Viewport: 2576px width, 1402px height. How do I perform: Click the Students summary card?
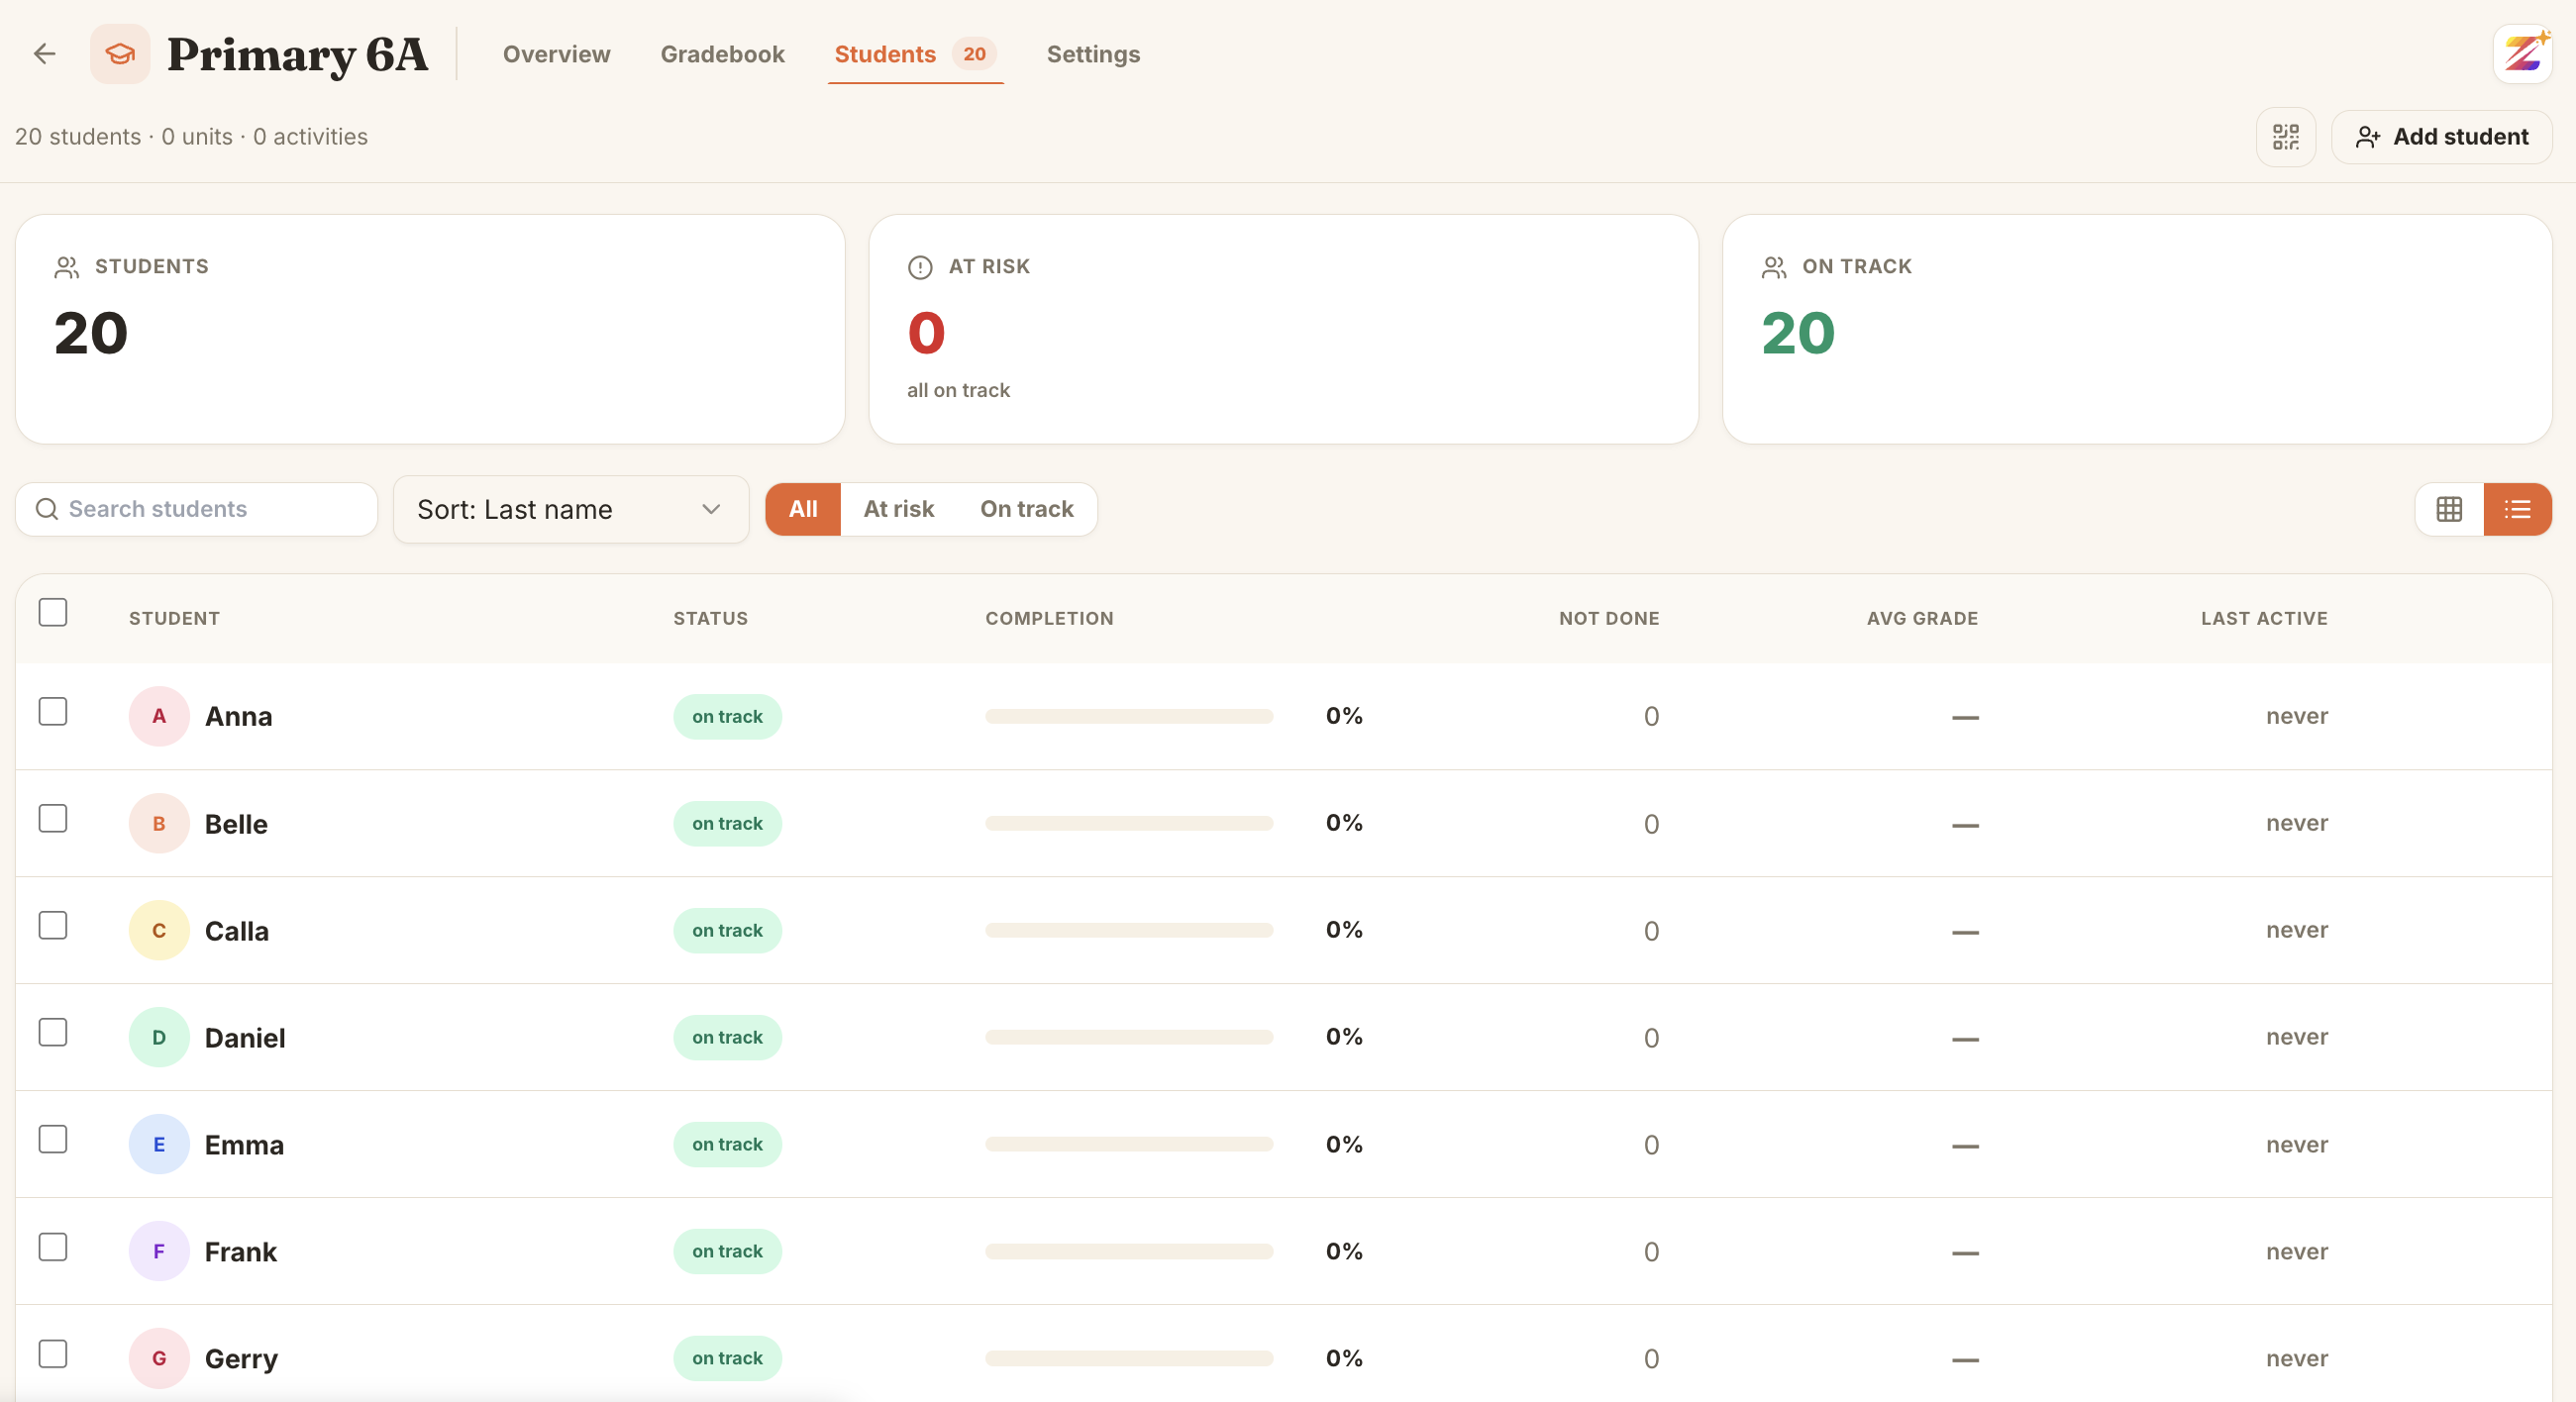430,329
